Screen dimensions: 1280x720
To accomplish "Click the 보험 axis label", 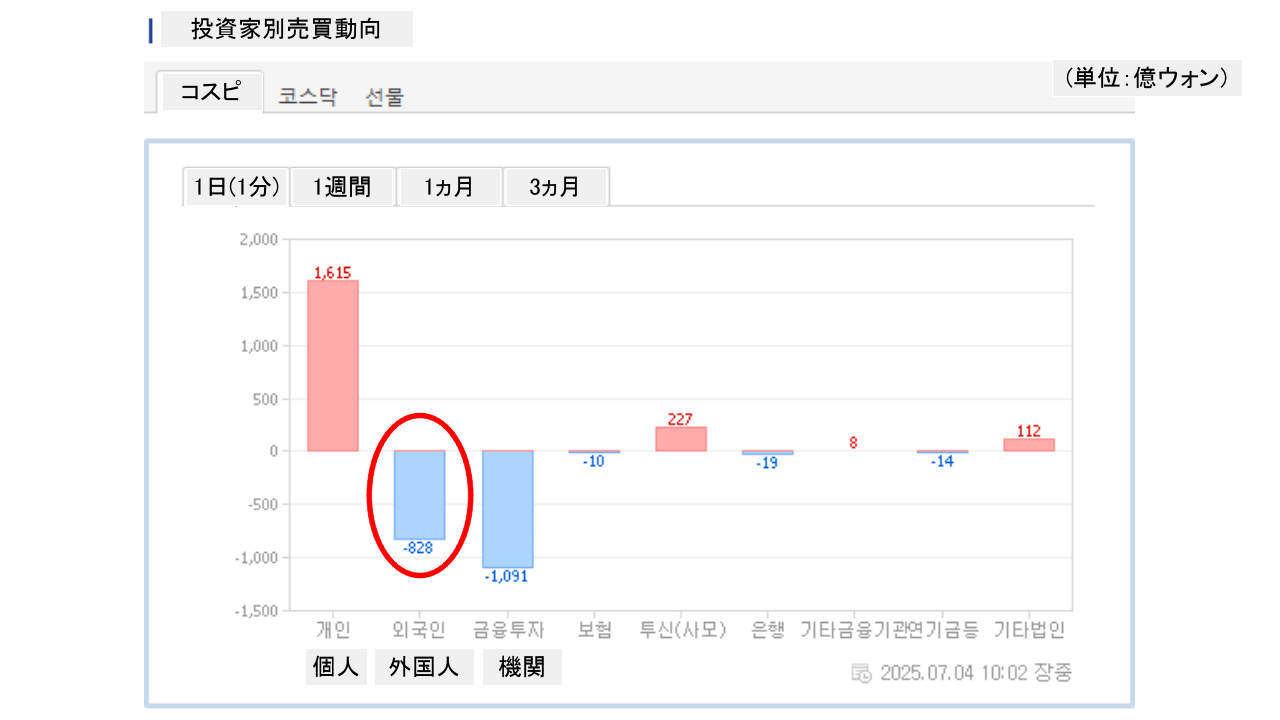I will (594, 630).
